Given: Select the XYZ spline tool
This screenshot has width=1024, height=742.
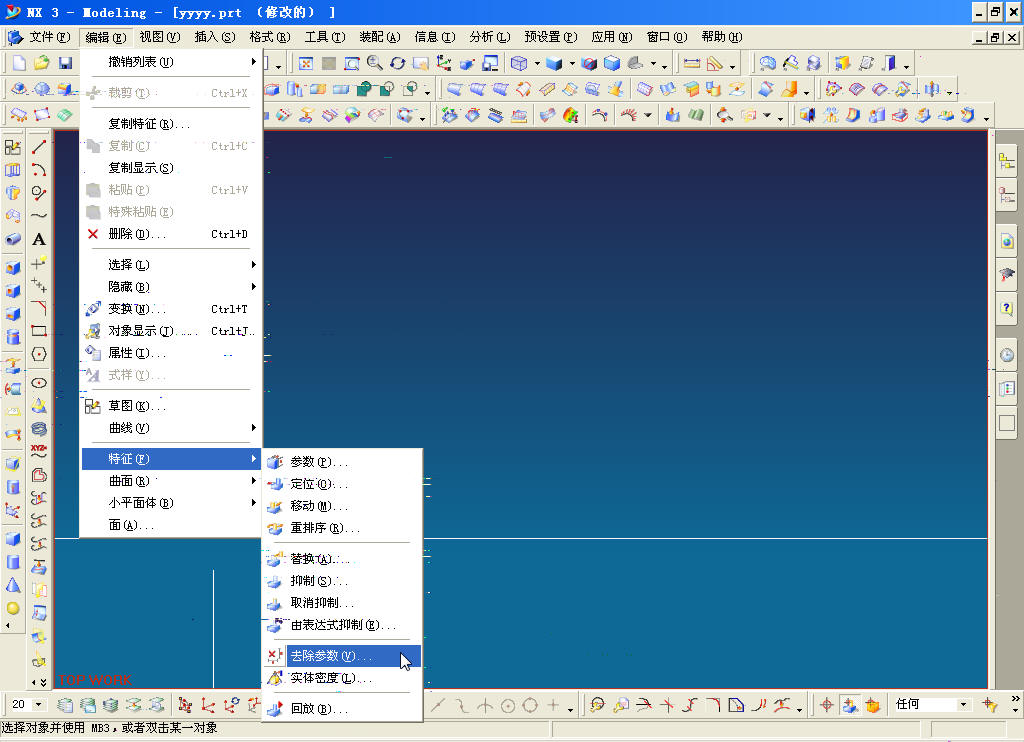Looking at the screenshot, I should pyautogui.click(x=39, y=451).
